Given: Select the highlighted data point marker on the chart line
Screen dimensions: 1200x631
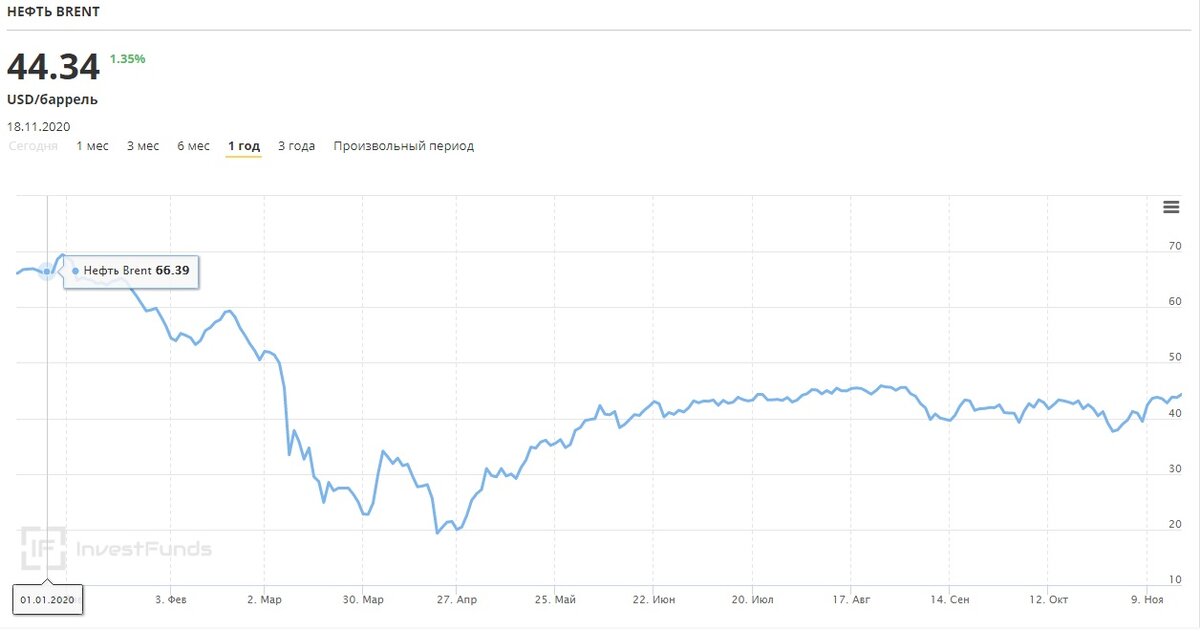Looking at the screenshot, I should pyautogui.click(x=47, y=270).
